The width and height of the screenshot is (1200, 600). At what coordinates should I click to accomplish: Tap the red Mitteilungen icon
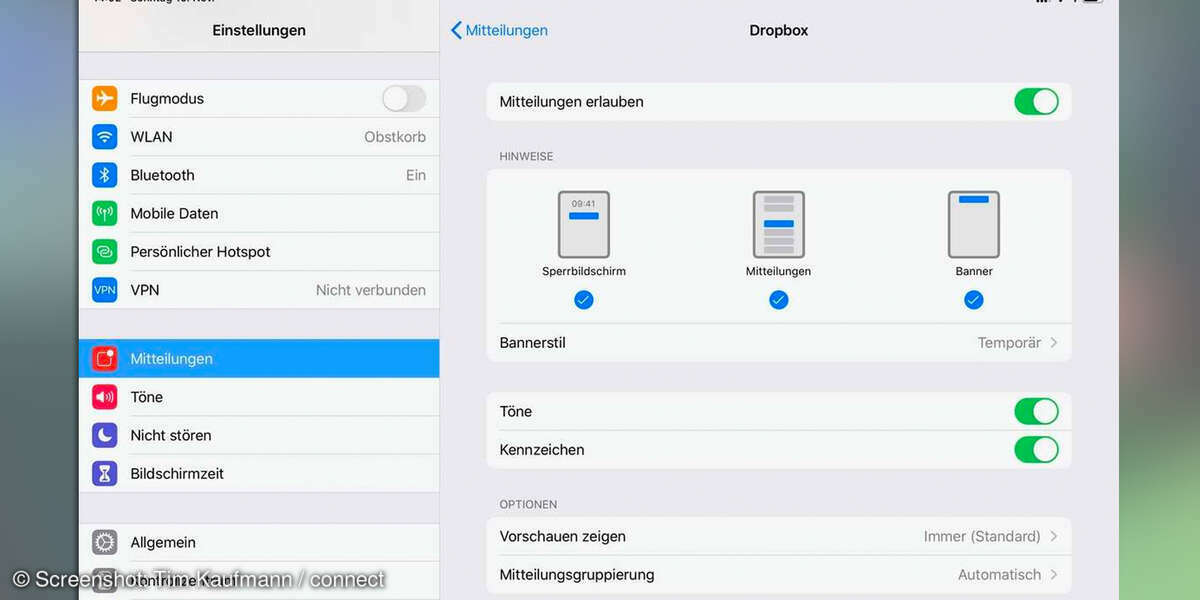tap(105, 358)
